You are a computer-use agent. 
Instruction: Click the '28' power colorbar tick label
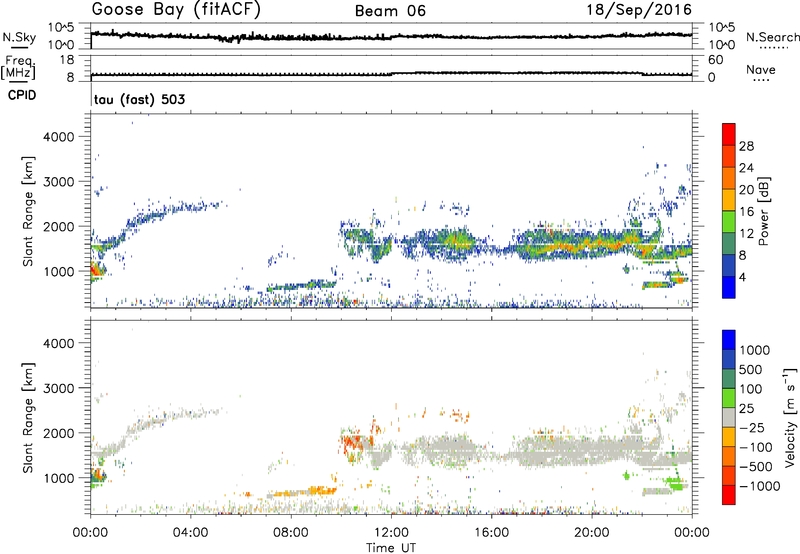746,146
